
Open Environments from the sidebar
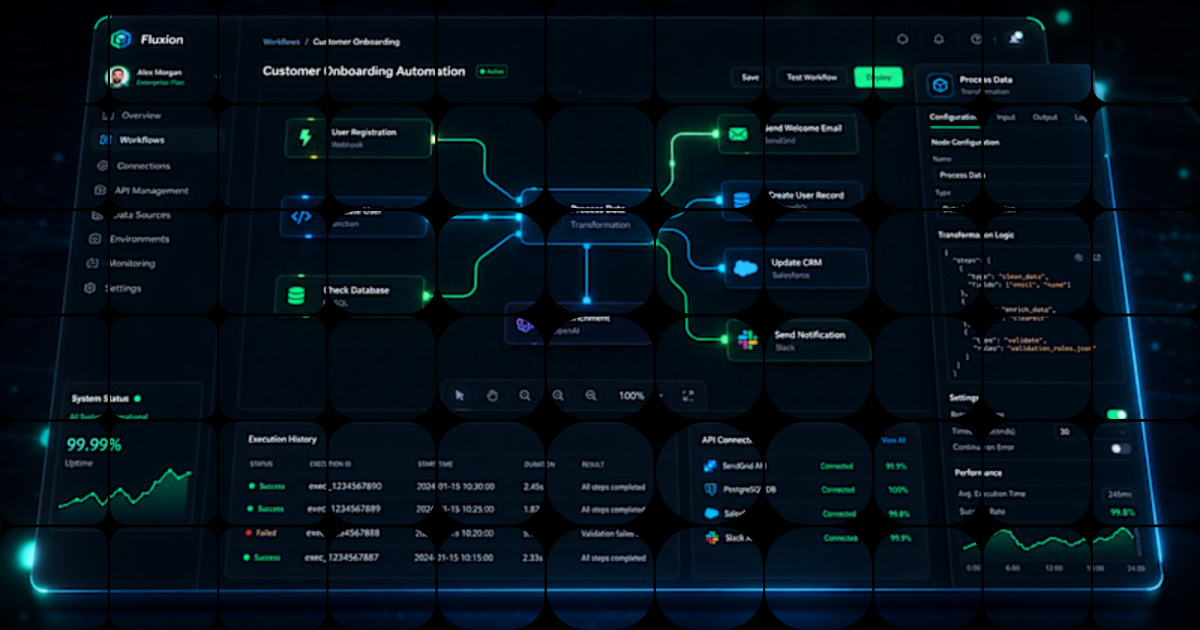click(139, 239)
